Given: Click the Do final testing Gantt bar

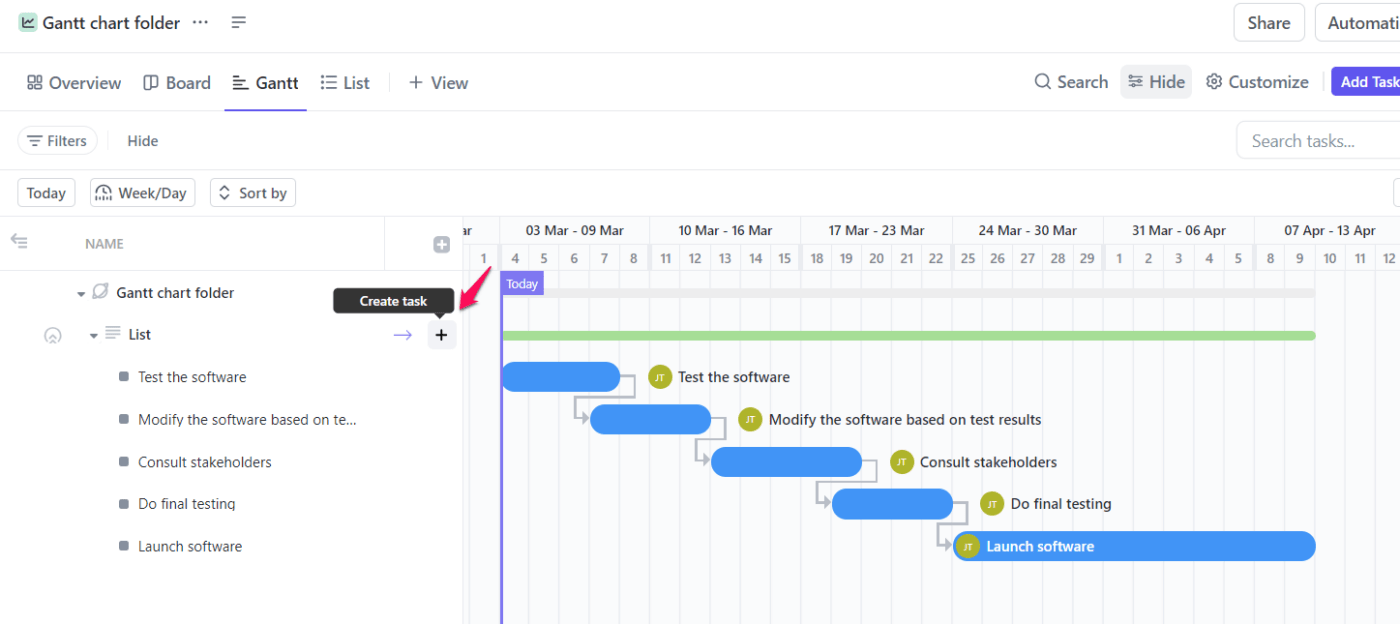Looking at the screenshot, I should (892, 504).
